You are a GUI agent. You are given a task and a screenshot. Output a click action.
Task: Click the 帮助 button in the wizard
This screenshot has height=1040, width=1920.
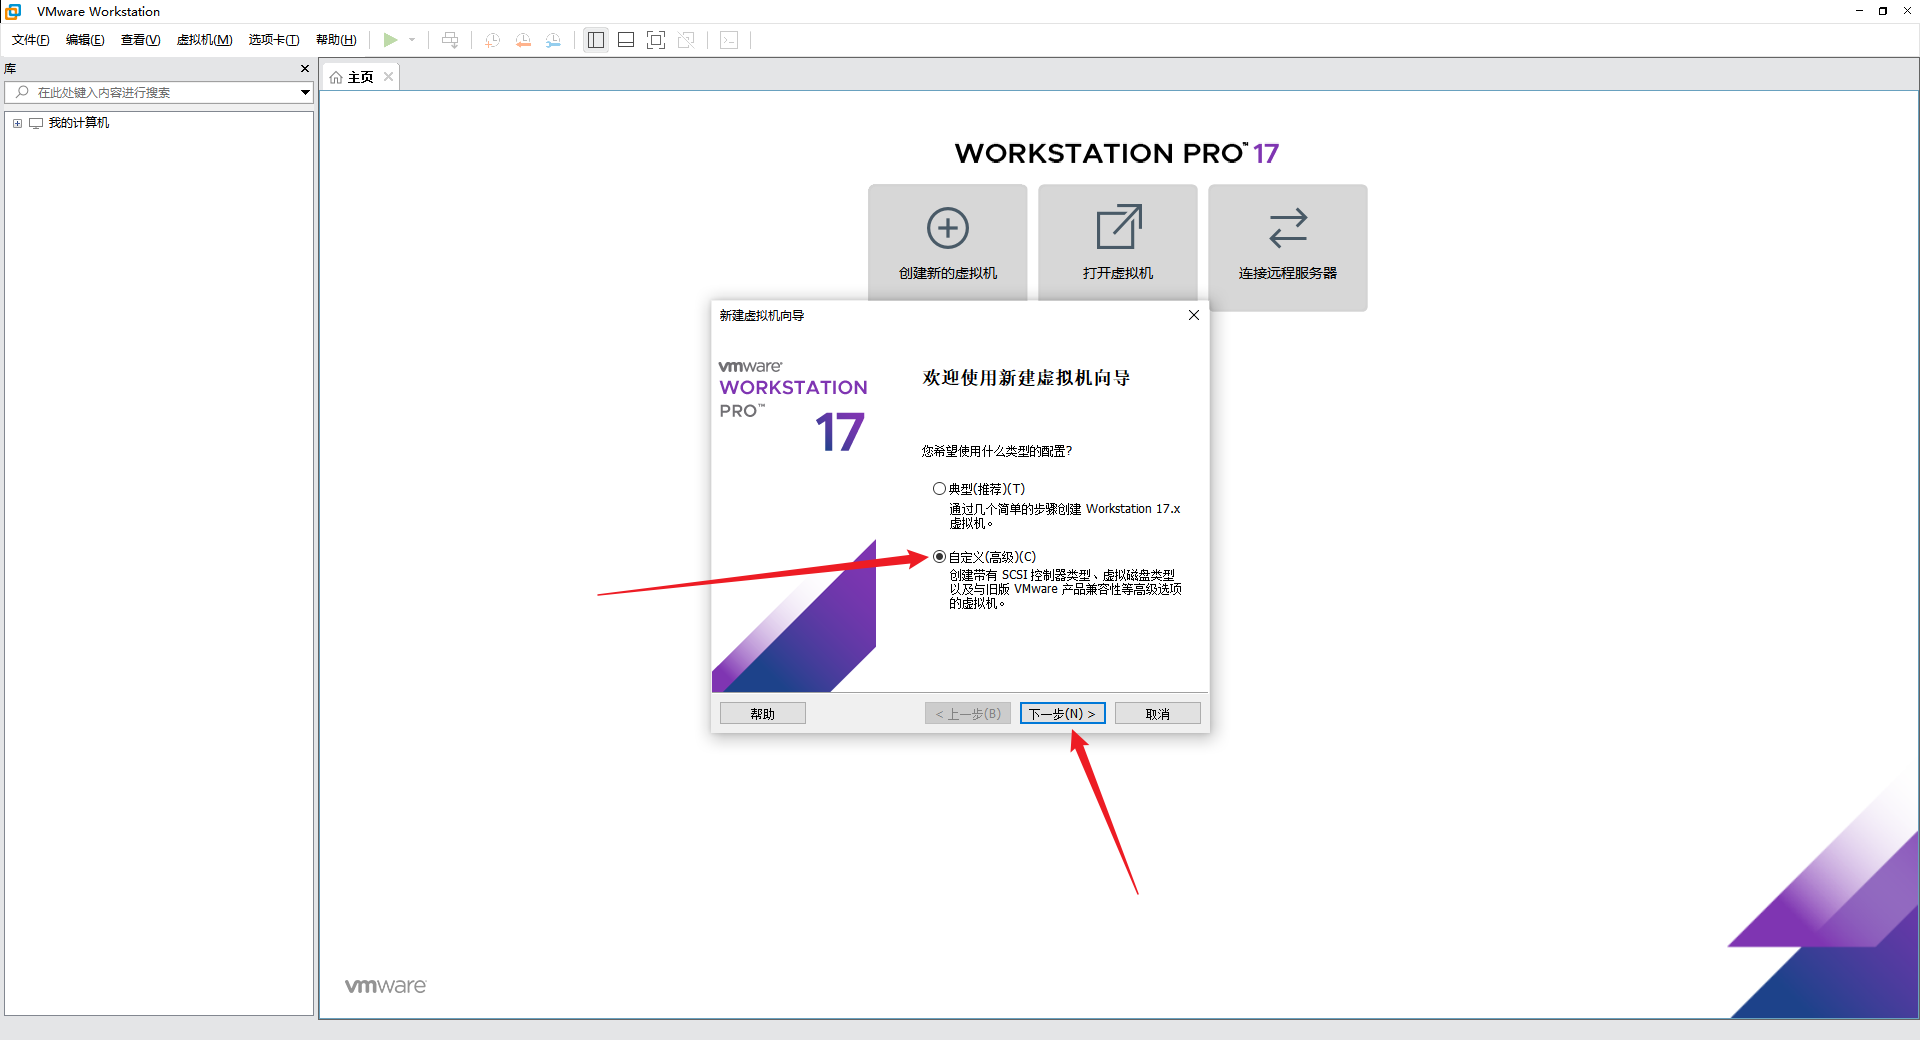763,714
